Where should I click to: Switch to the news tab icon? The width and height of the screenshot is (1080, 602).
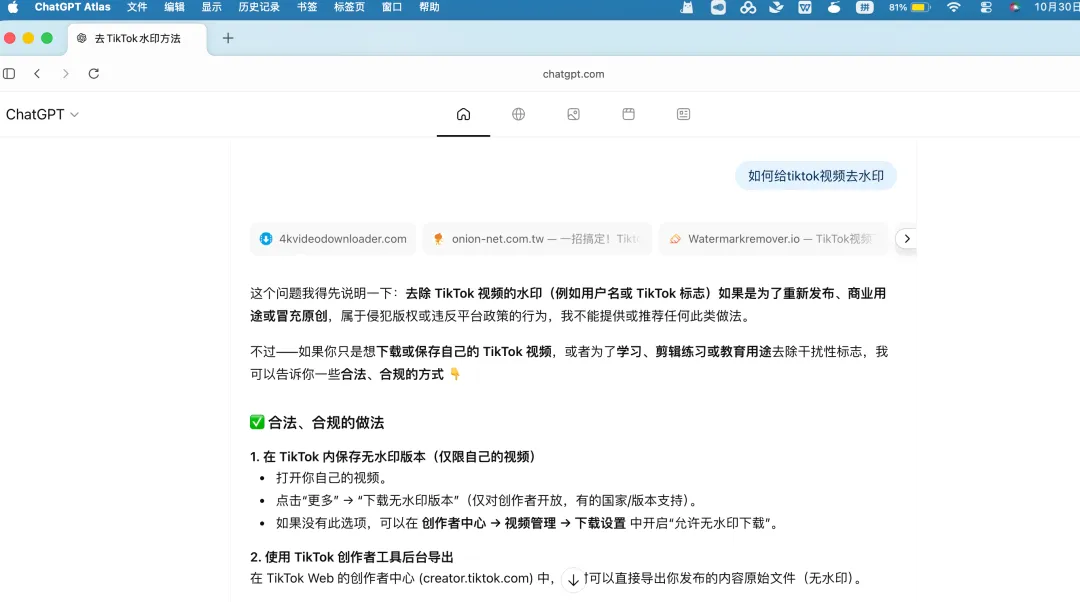pyautogui.click(x=683, y=114)
